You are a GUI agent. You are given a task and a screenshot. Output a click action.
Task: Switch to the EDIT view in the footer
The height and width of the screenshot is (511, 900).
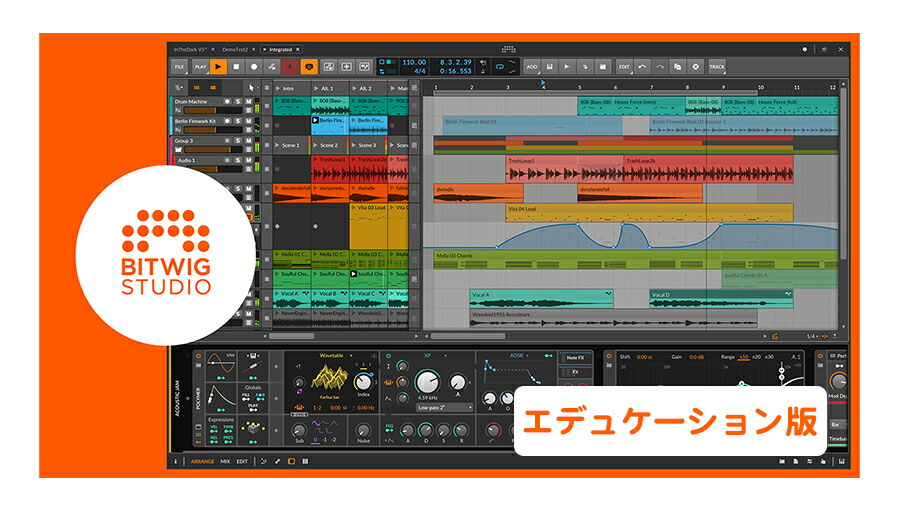coord(242,461)
